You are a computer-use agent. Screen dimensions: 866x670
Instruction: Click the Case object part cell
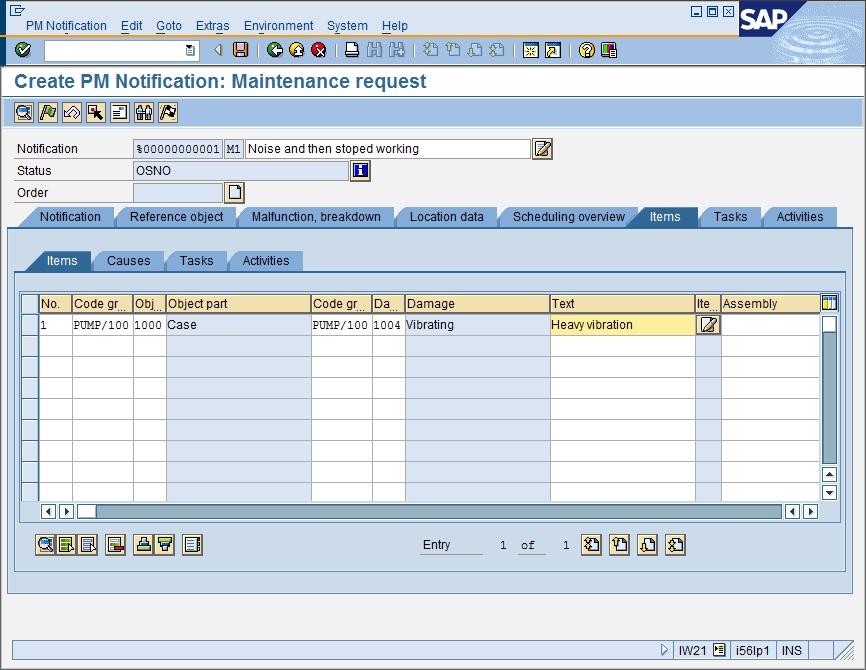point(238,325)
